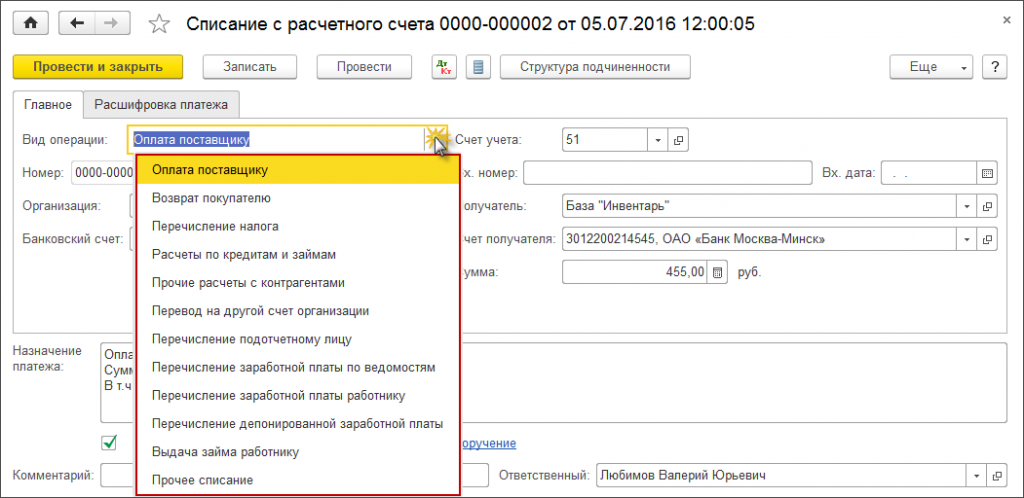Screen dimensions: 1024x498
Task: Click the Провести button
Action: click(x=364, y=67)
